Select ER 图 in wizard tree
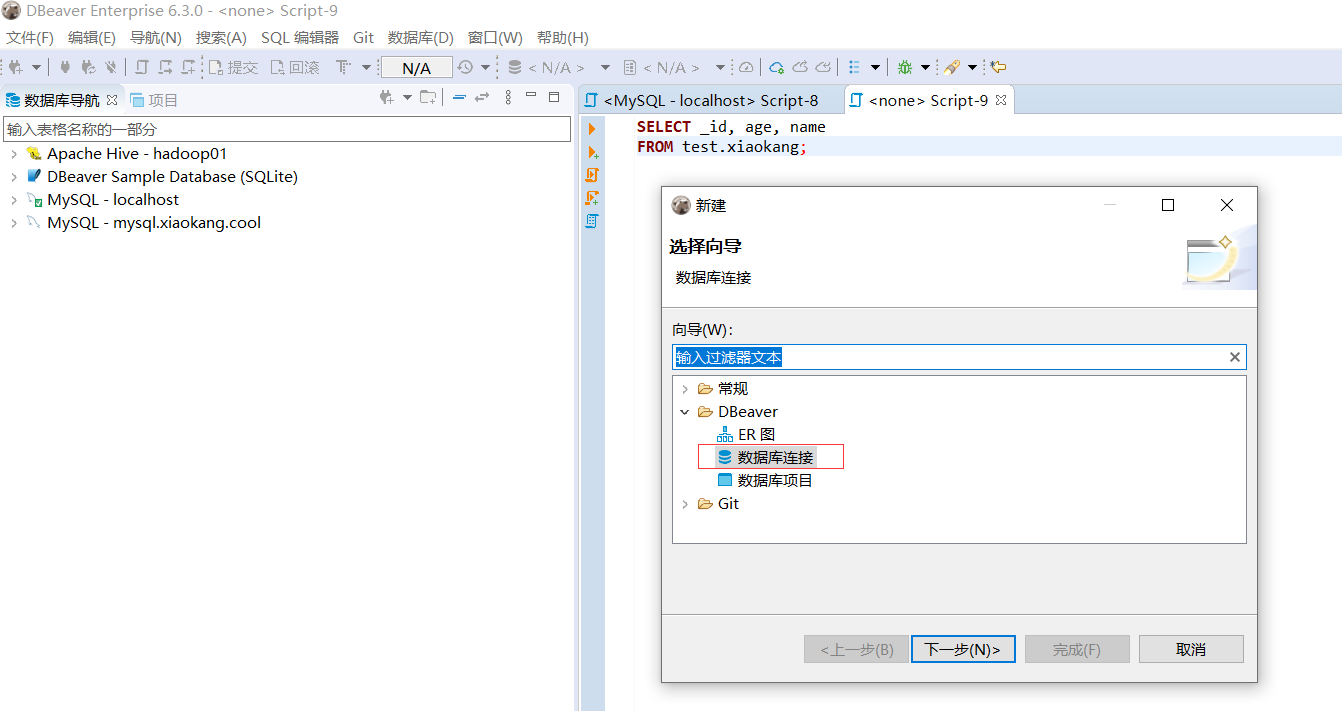The width and height of the screenshot is (1342, 711). [x=746, y=435]
